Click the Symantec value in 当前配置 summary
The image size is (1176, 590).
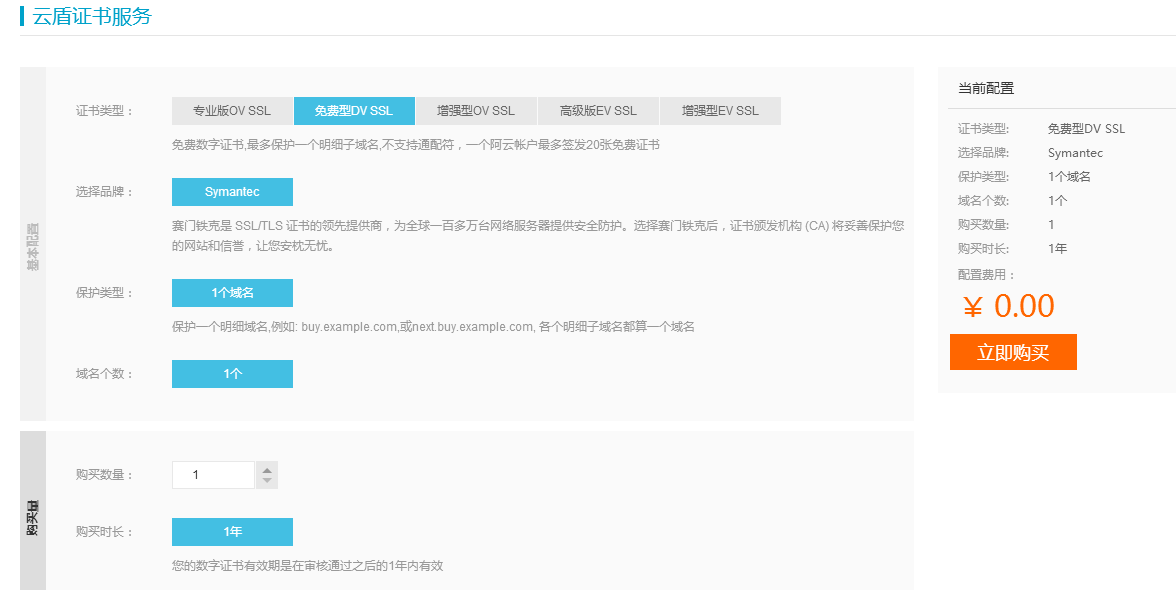coord(1076,153)
